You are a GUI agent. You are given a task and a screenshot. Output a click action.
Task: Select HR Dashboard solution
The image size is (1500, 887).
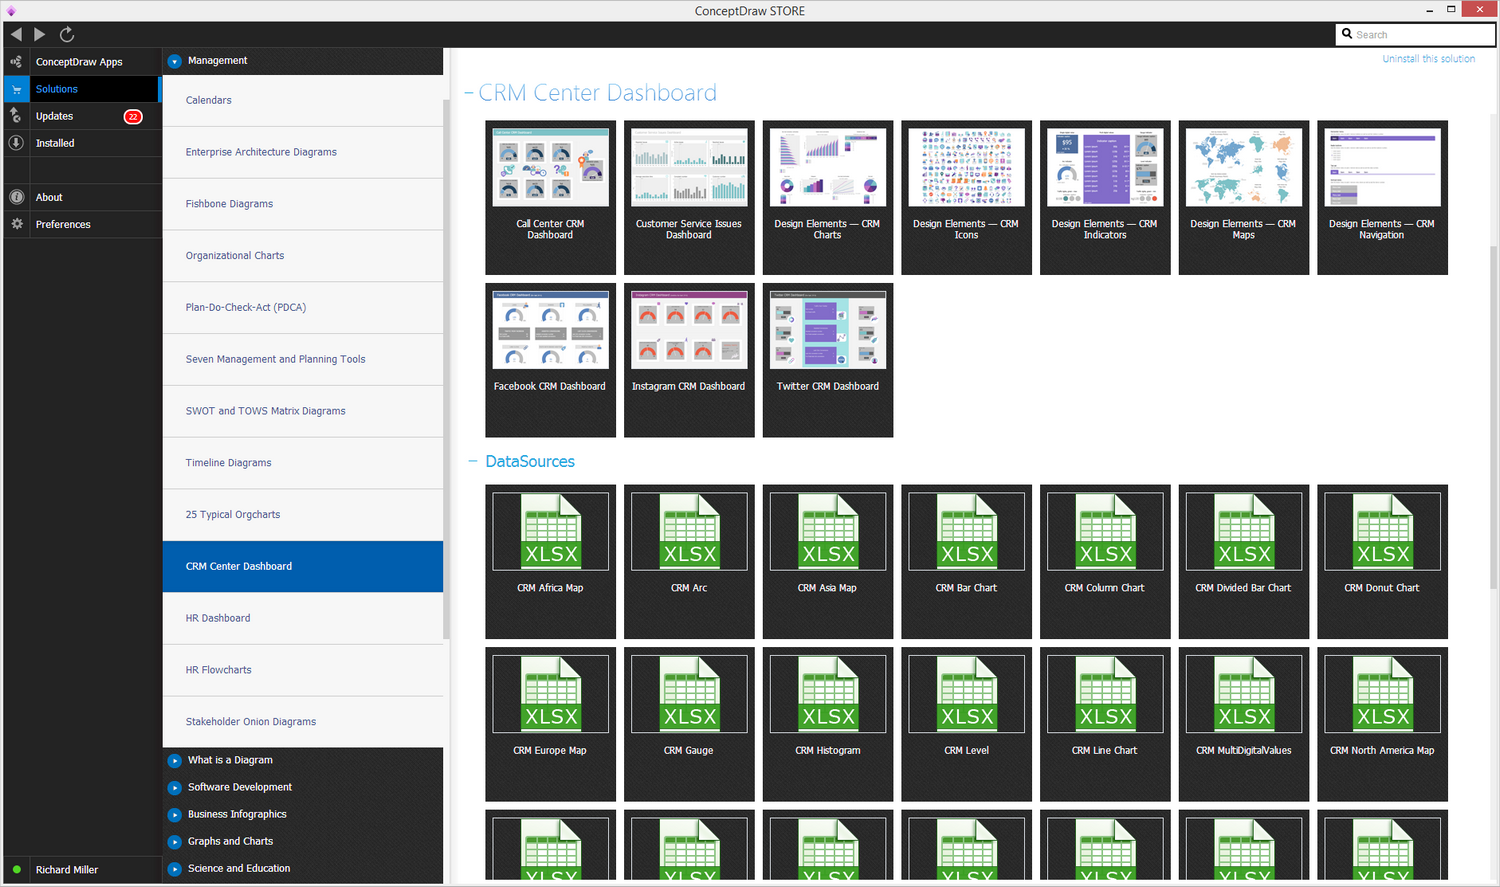(x=302, y=618)
